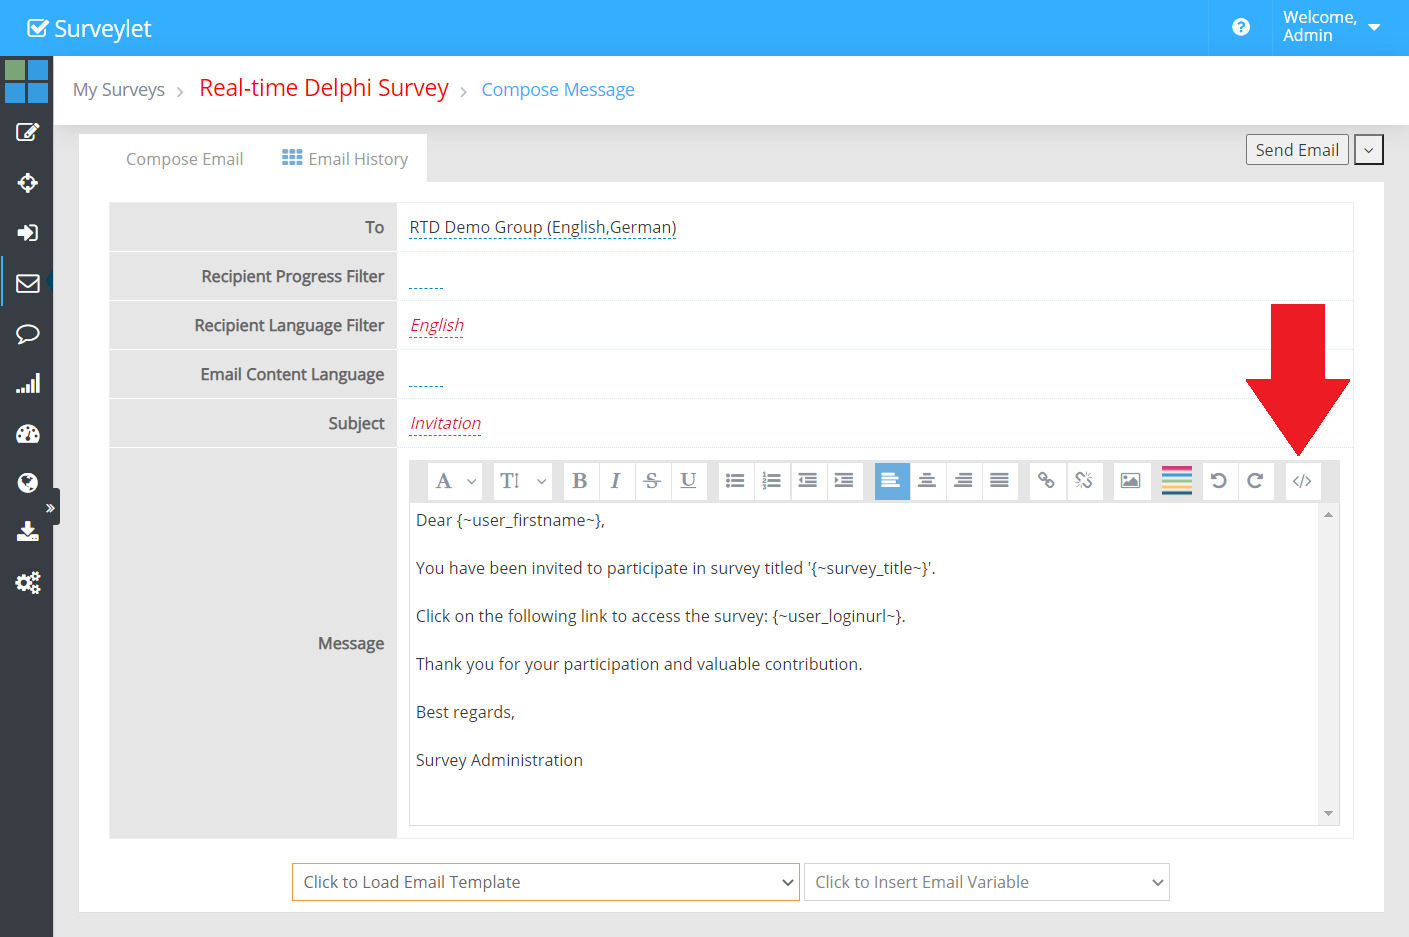Click the Send Email button
Screen dimensions: 1409x937
pyautogui.click(x=1297, y=150)
